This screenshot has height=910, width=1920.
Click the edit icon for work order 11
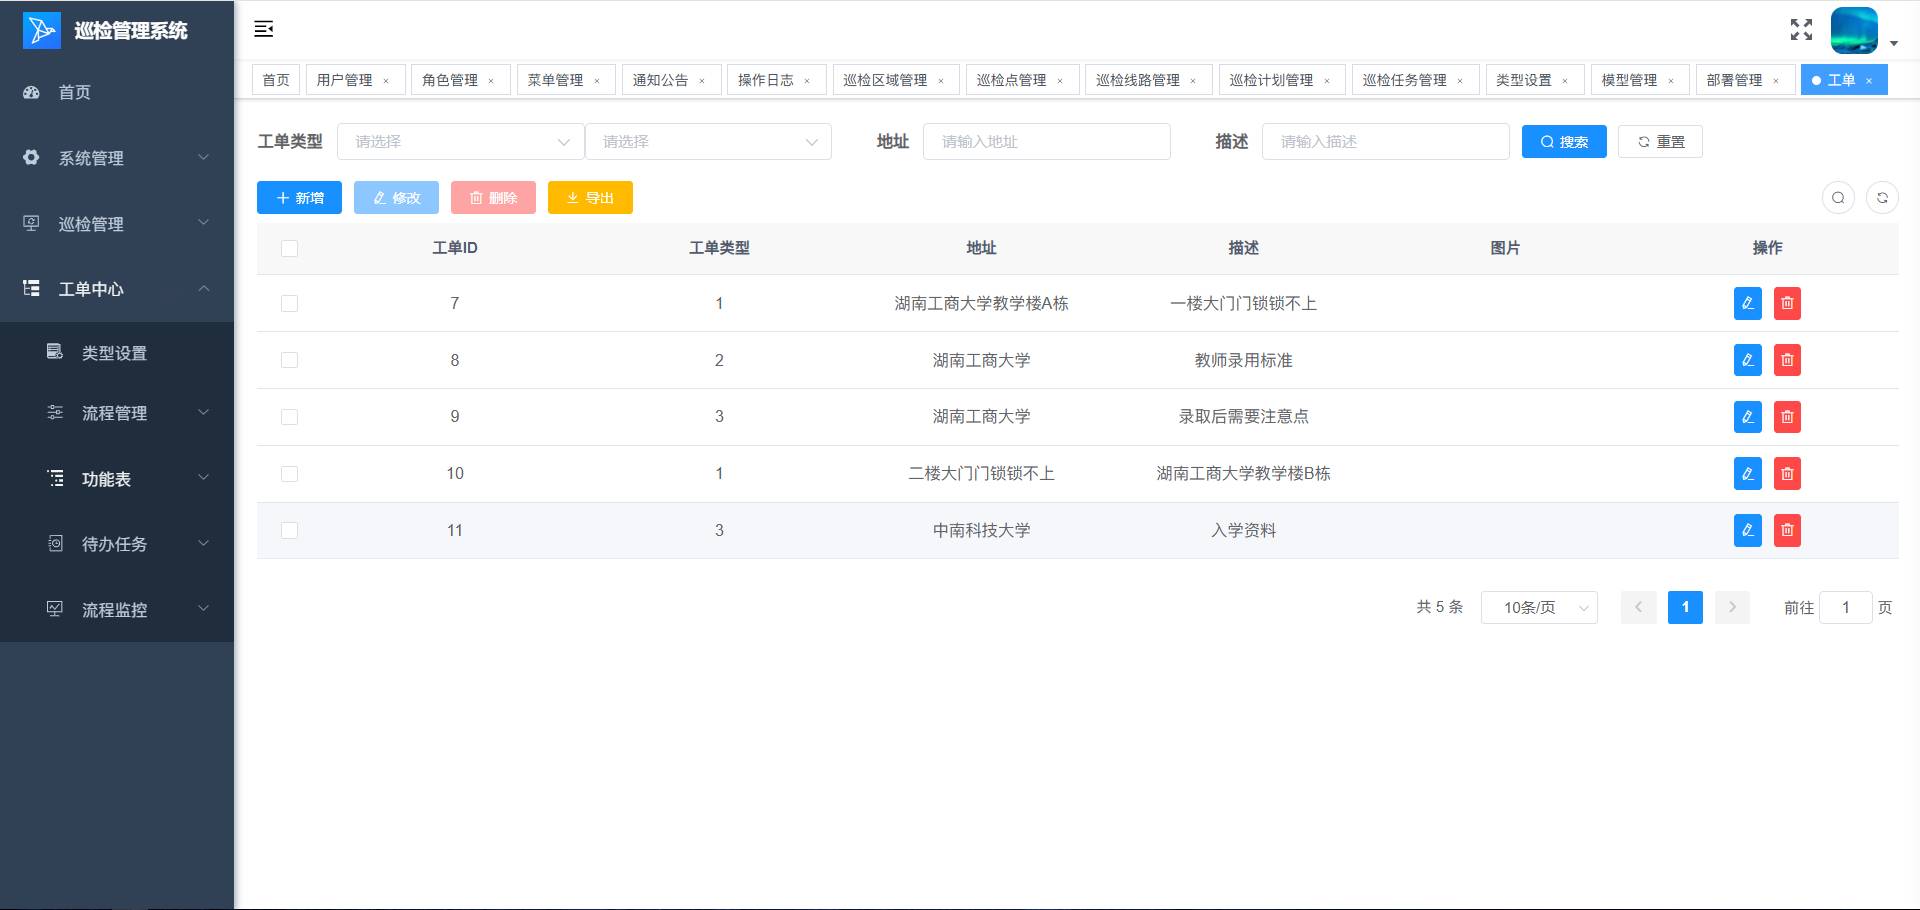pos(1747,530)
